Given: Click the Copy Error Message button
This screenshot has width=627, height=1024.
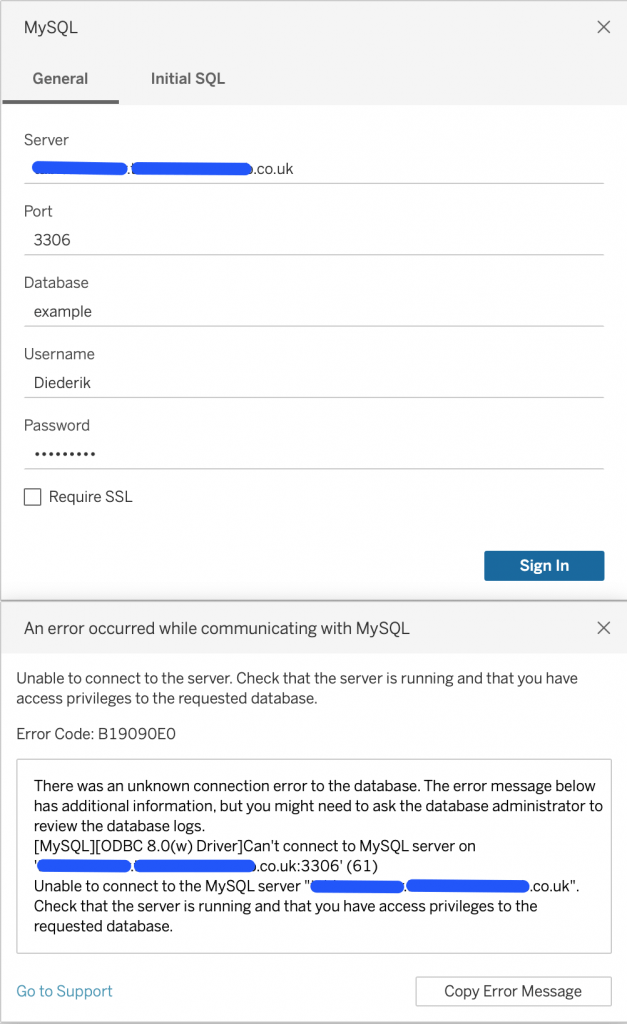Looking at the screenshot, I should (x=513, y=991).
